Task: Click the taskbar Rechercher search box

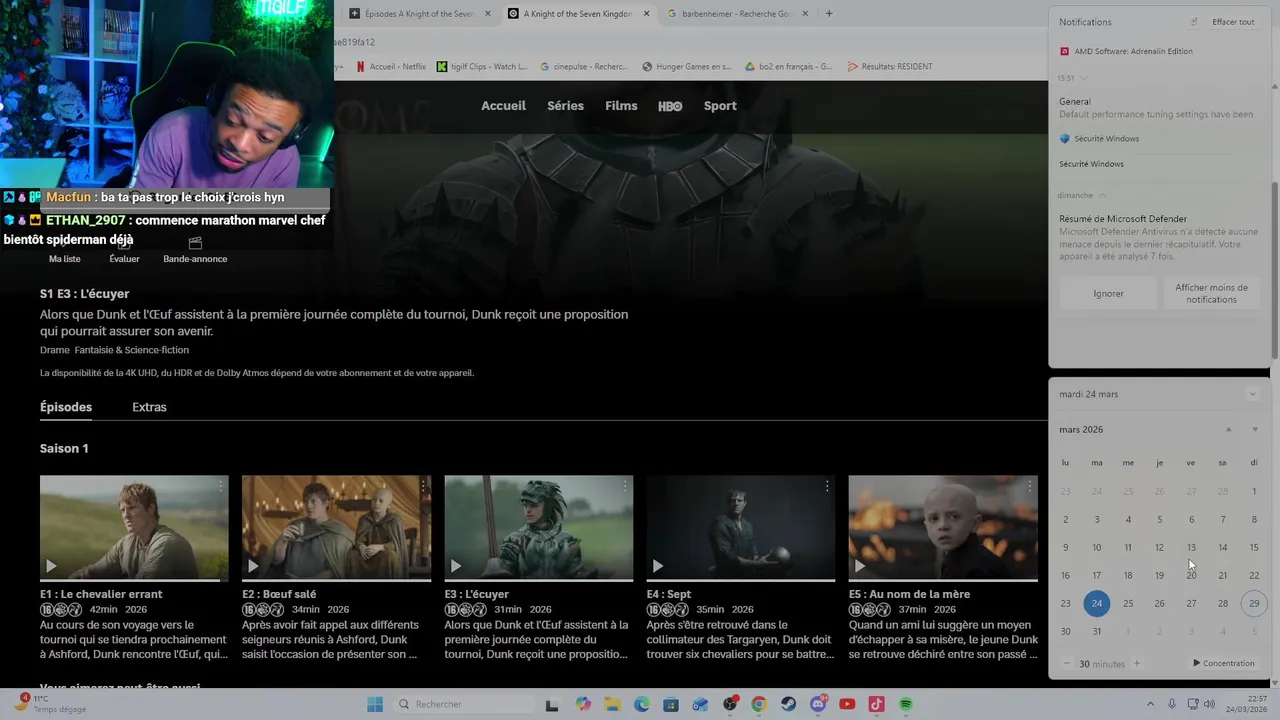Action: [462, 704]
